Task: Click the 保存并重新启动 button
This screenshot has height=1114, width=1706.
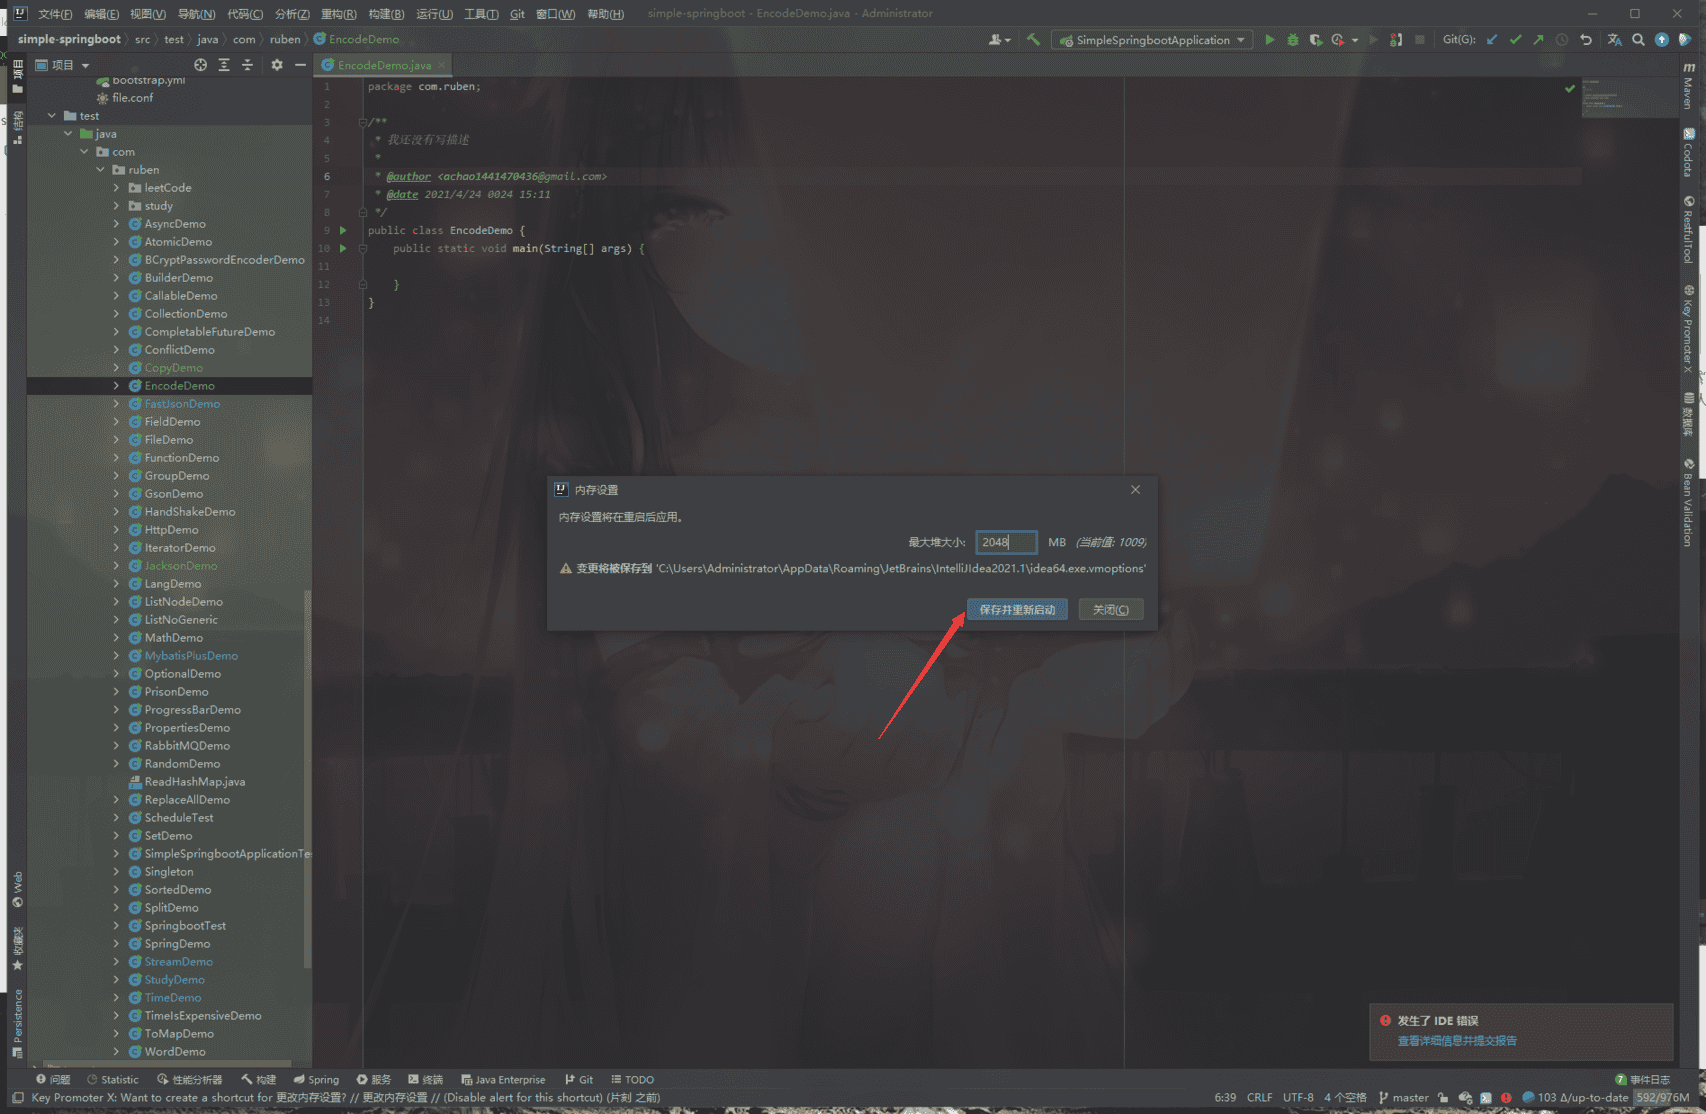Action: coord(1017,610)
